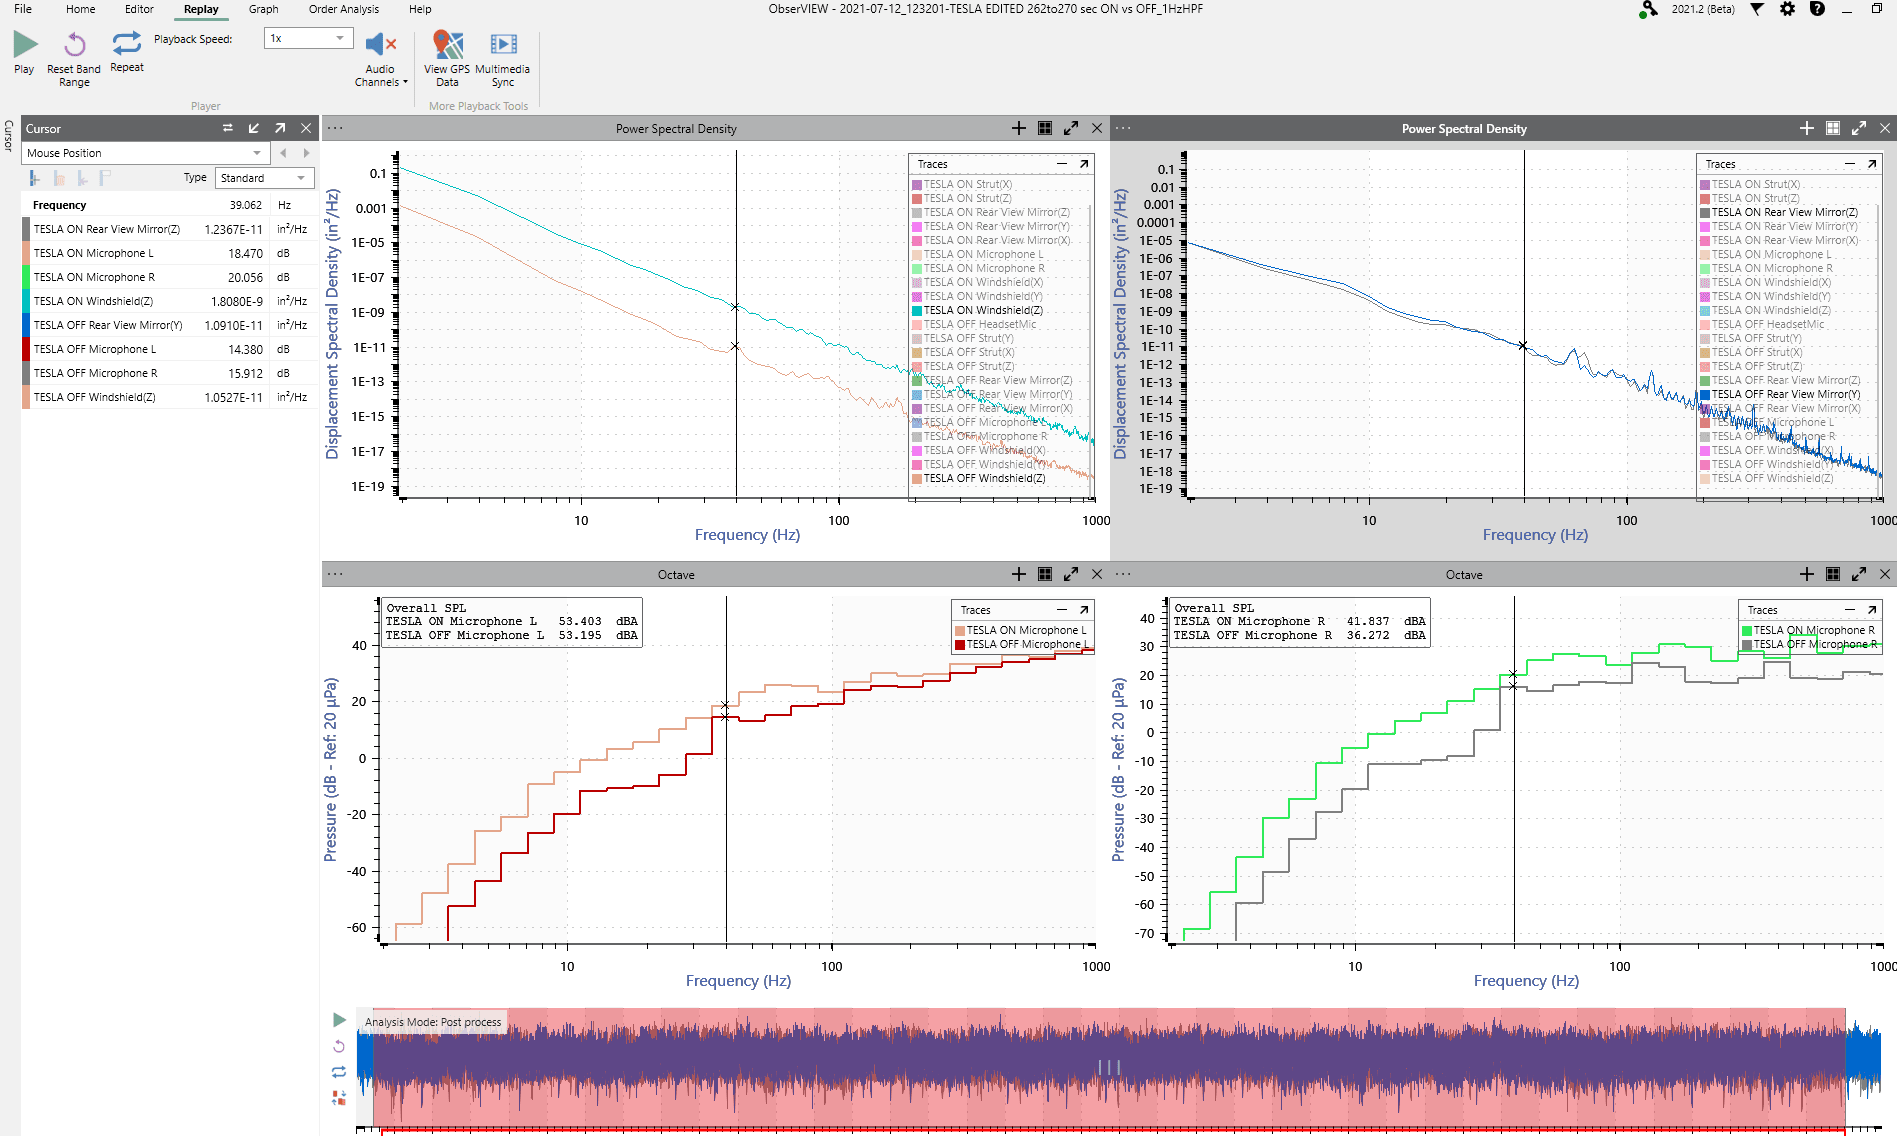The image size is (1897, 1136).
Task: Toggle TESLA ON Rear View Mirror(Z) in right legend
Action: click(x=1779, y=212)
